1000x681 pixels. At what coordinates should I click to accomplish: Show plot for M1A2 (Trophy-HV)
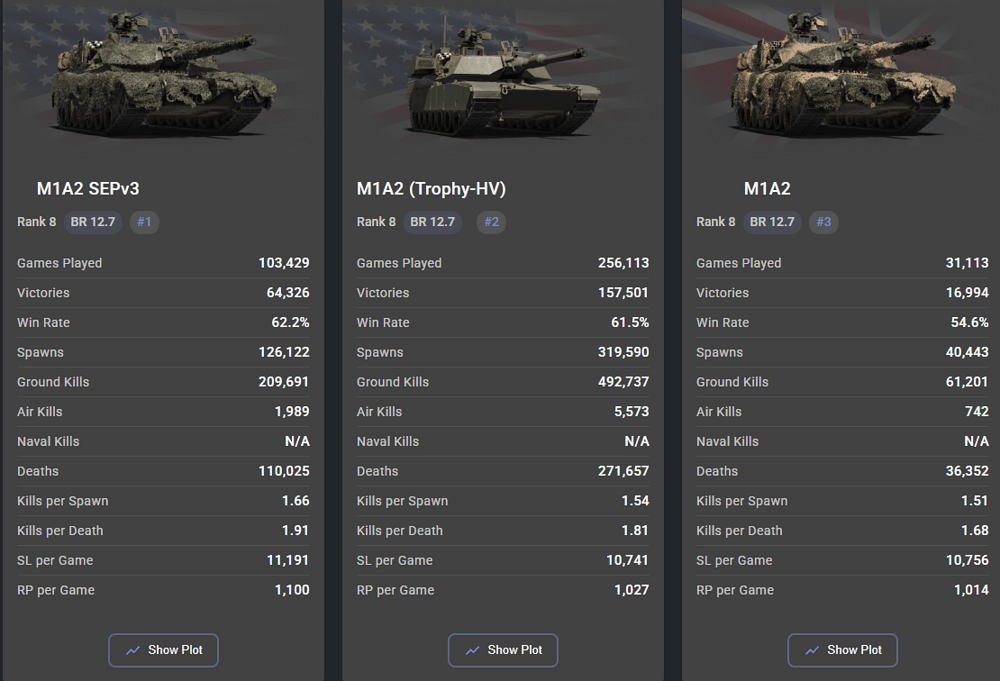[x=503, y=650]
